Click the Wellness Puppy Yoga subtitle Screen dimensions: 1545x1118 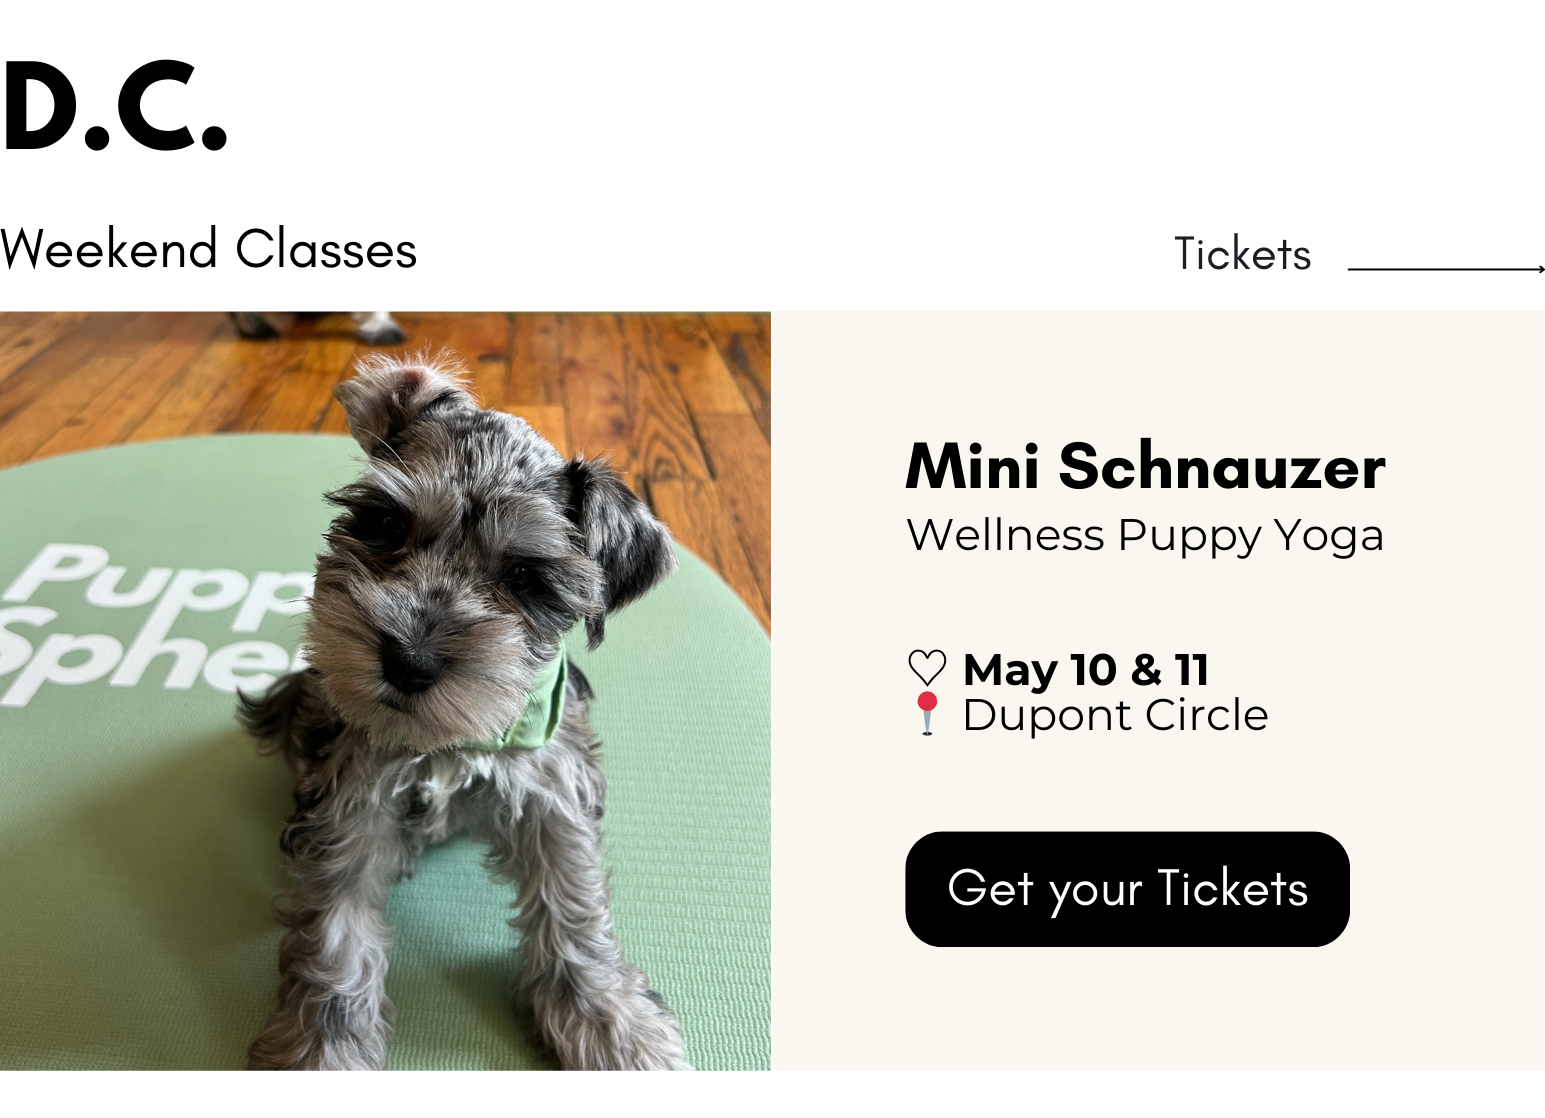[1145, 536]
